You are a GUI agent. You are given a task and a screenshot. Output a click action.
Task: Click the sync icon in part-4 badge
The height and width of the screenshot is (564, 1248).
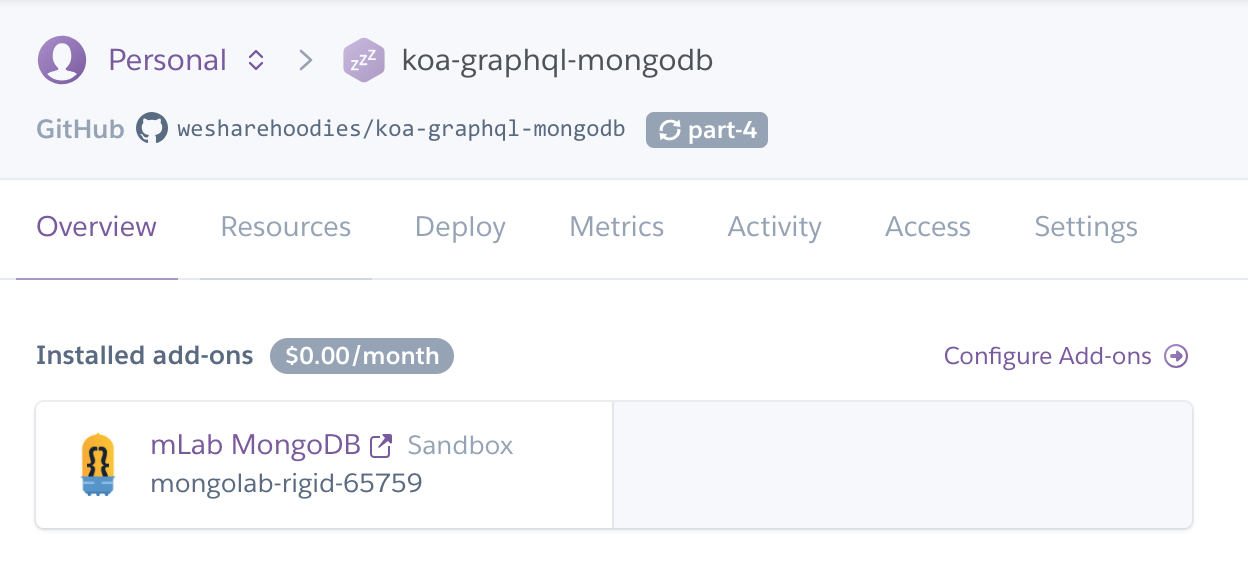pyautogui.click(x=670, y=130)
